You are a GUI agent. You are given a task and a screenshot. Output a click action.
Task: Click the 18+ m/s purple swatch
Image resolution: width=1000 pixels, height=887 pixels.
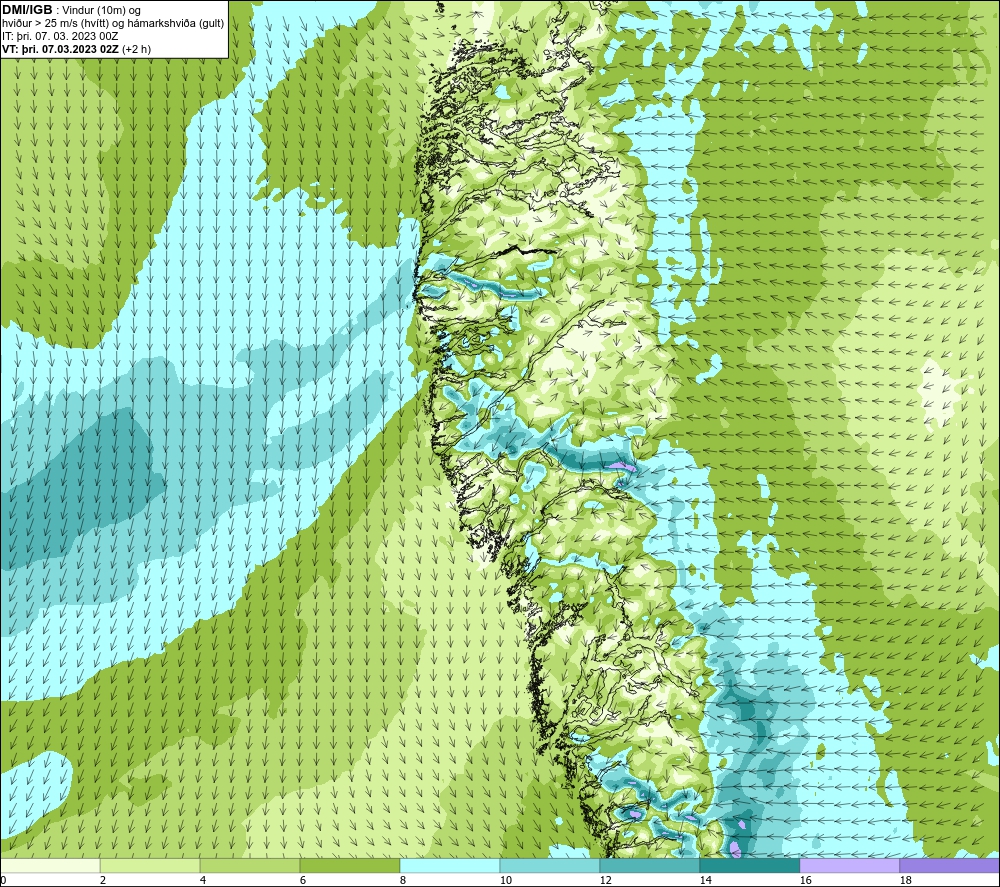[950, 865]
